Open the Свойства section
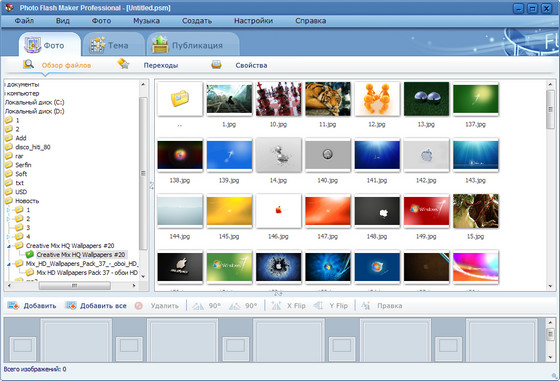 [251, 65]
